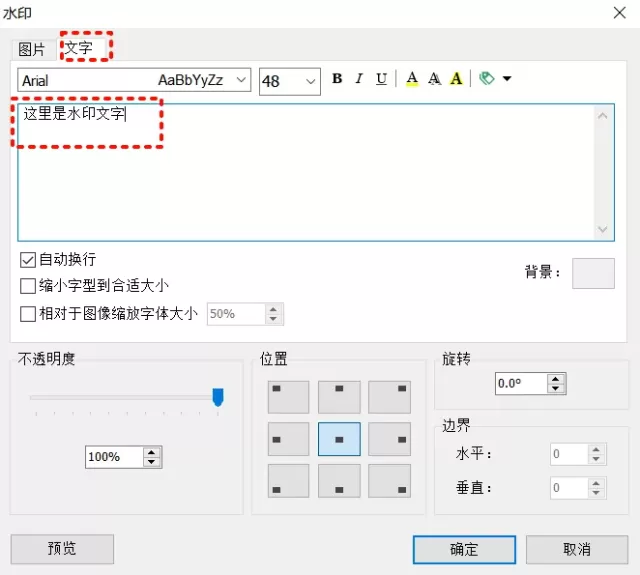Set position to bottom-right
The width and height of the screenshot is (640, 575).
[389, 481]
